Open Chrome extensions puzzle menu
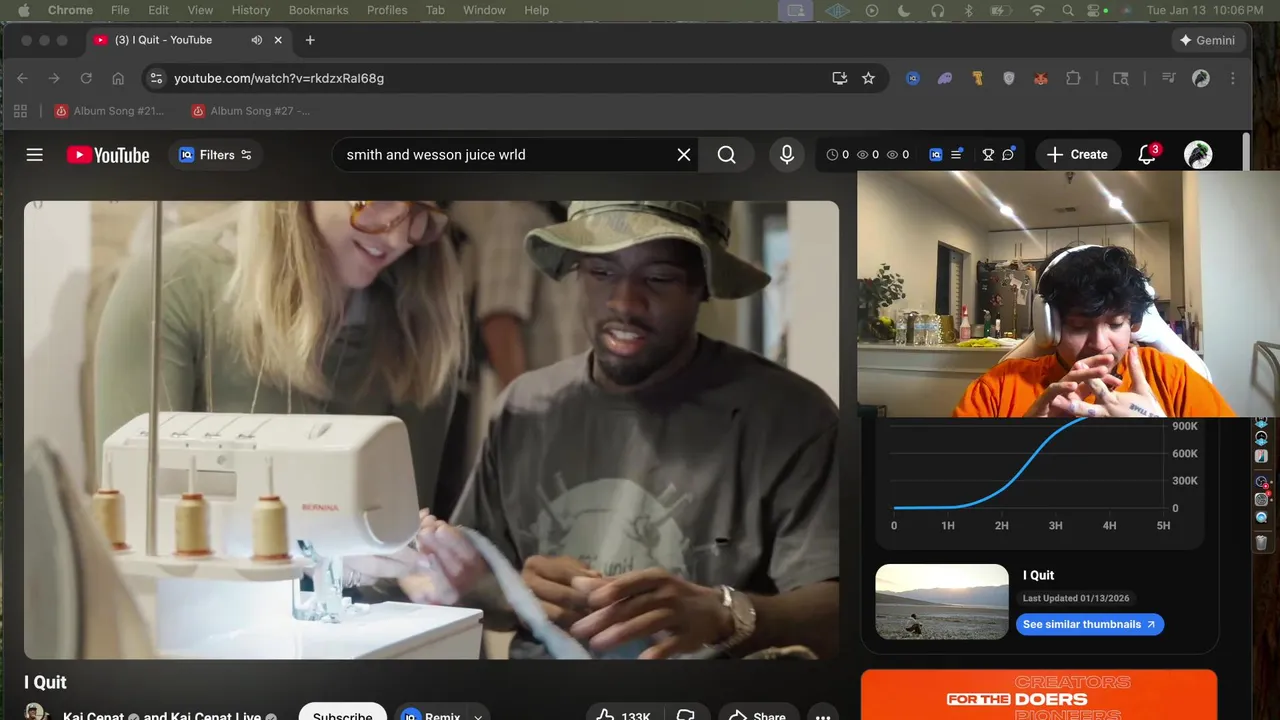 tap(1073, 78)
